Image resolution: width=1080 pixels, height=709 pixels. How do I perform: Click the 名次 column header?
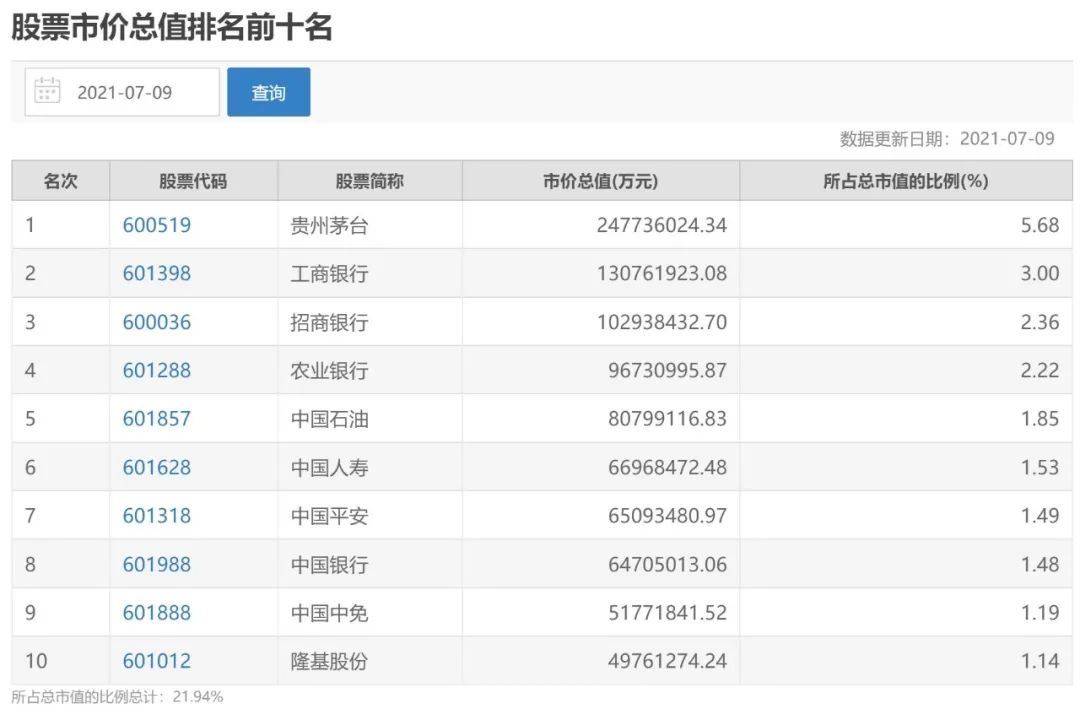[59, 180]
